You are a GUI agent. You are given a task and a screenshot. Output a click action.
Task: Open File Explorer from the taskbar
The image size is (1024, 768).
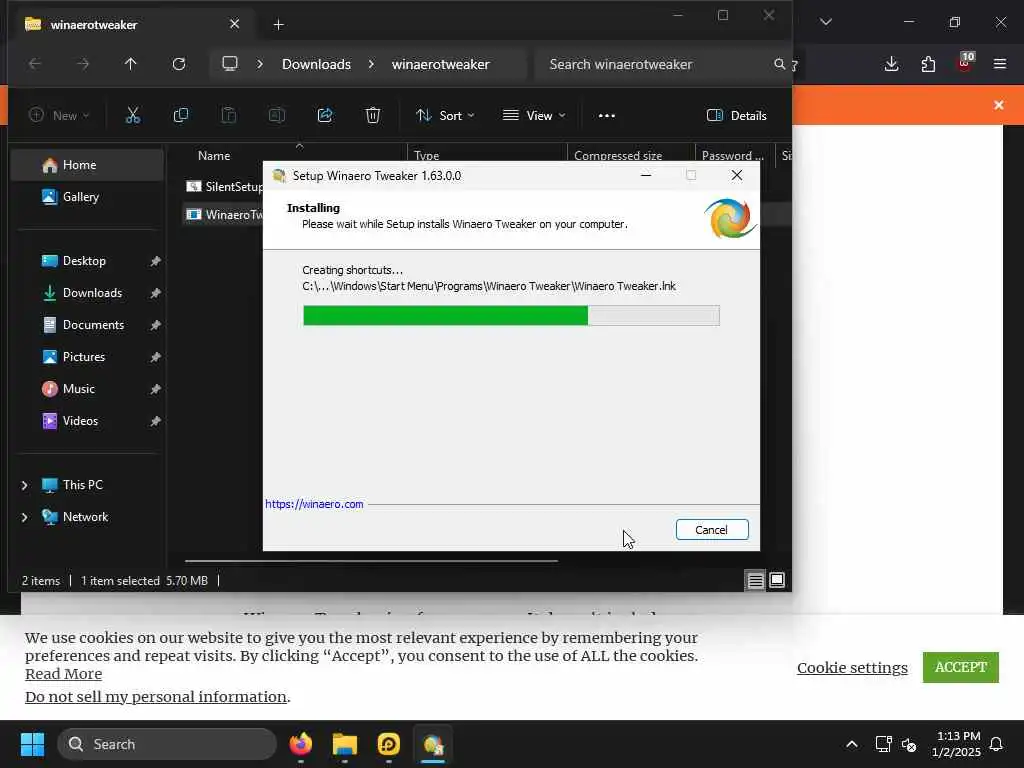tap(345, 744)
